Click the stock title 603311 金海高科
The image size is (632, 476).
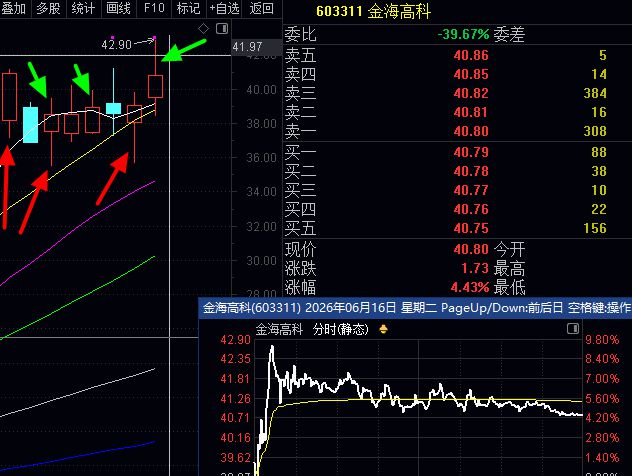373,11
